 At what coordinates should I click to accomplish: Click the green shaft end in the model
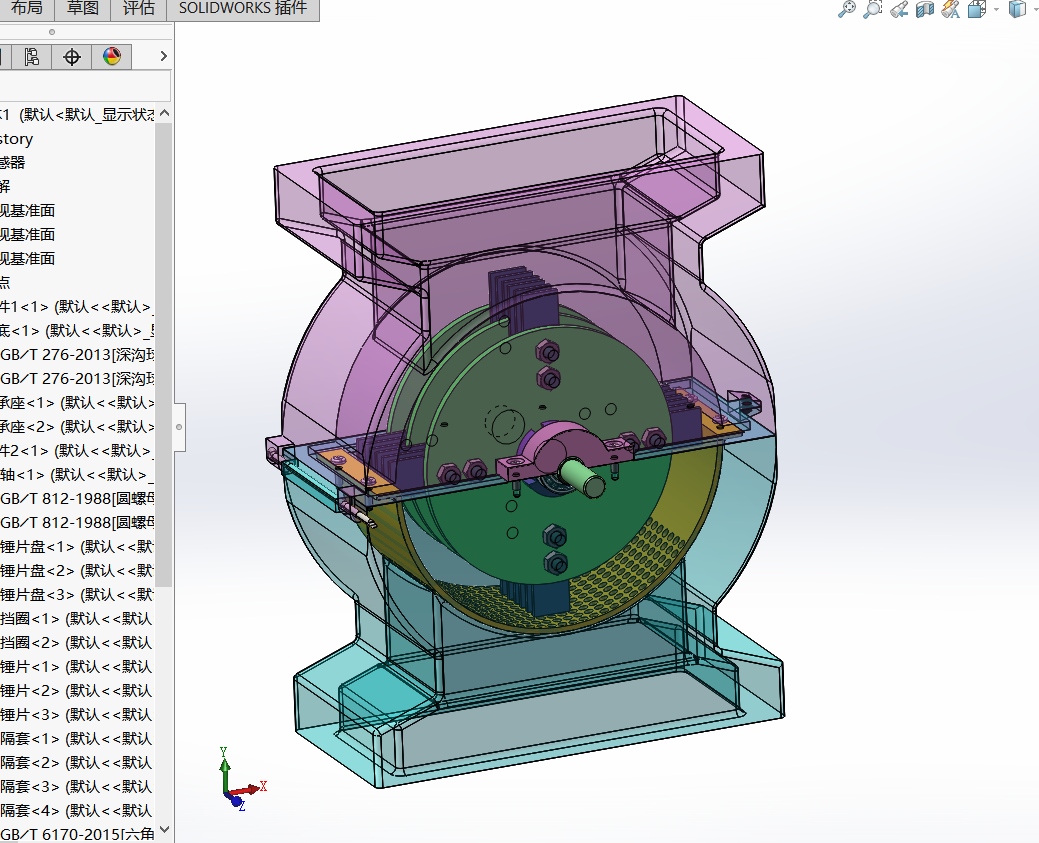coord(584,479)
